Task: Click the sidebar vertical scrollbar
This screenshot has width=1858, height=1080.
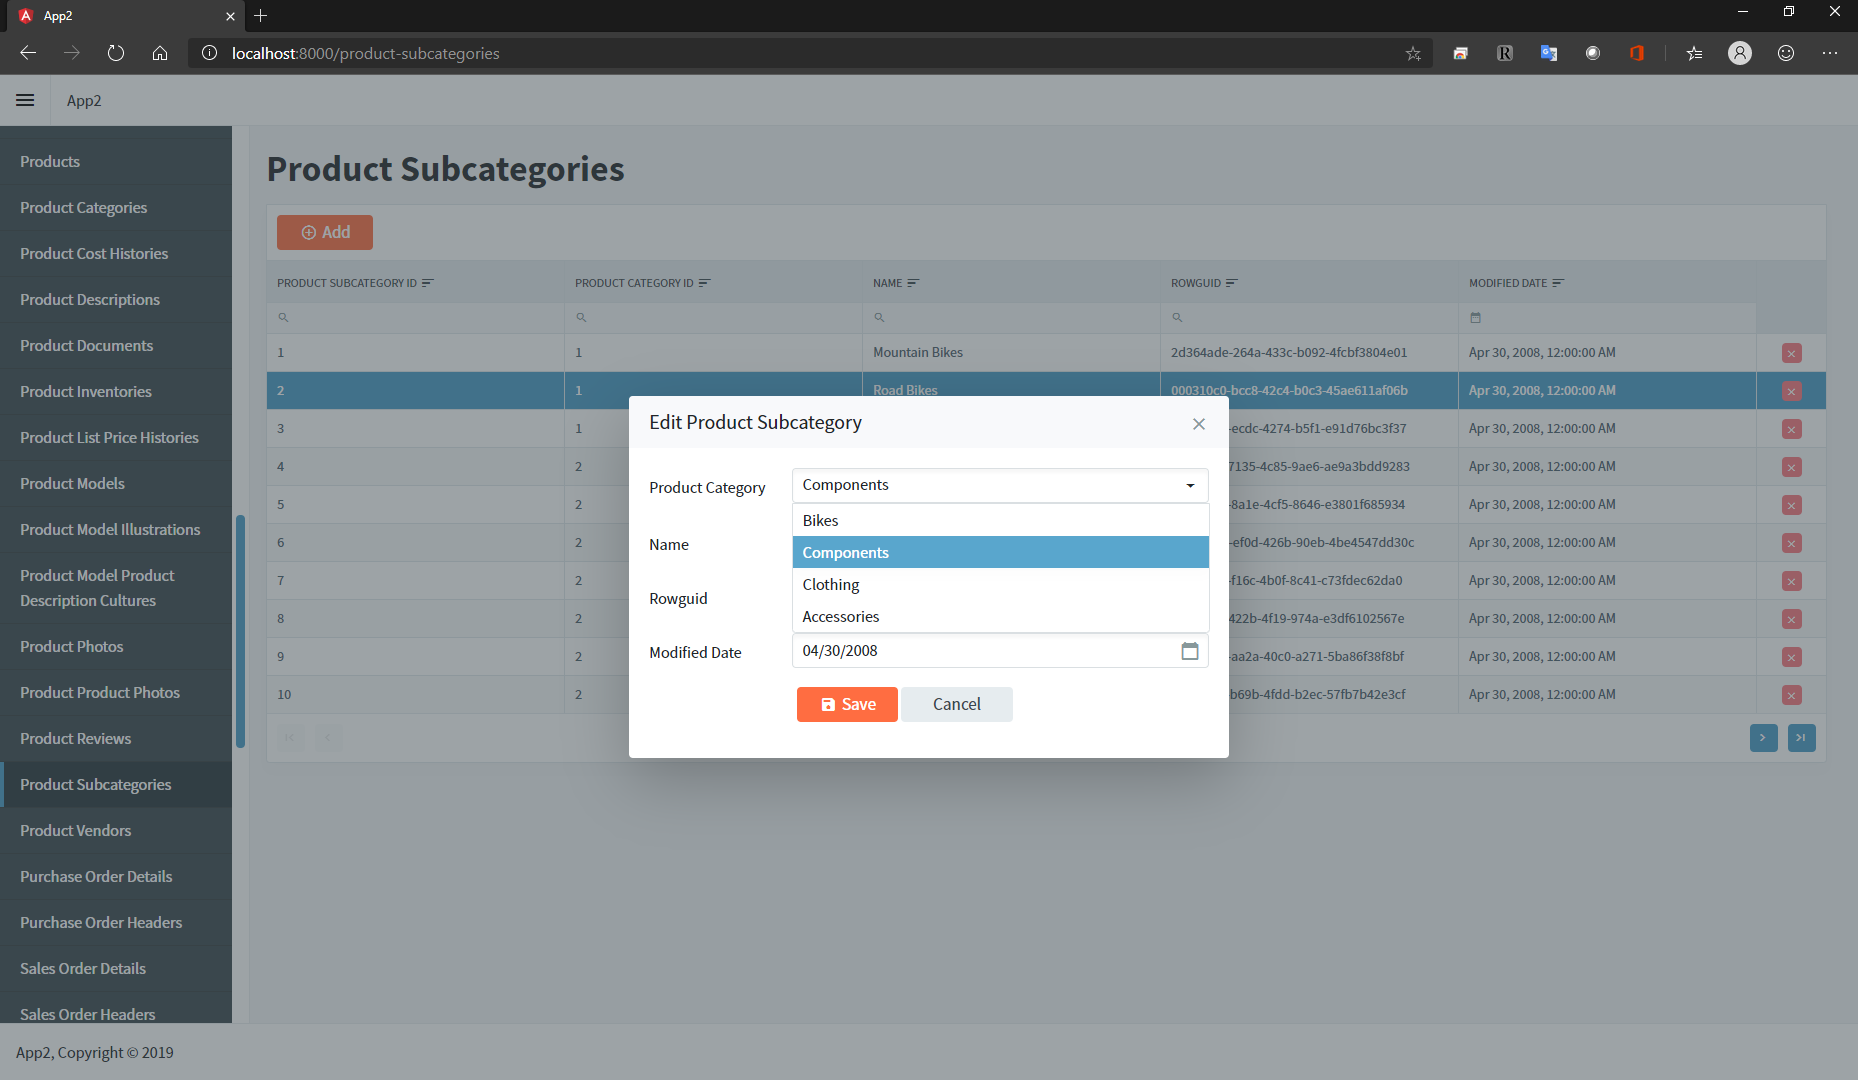Action: click(x=240, y=630)
